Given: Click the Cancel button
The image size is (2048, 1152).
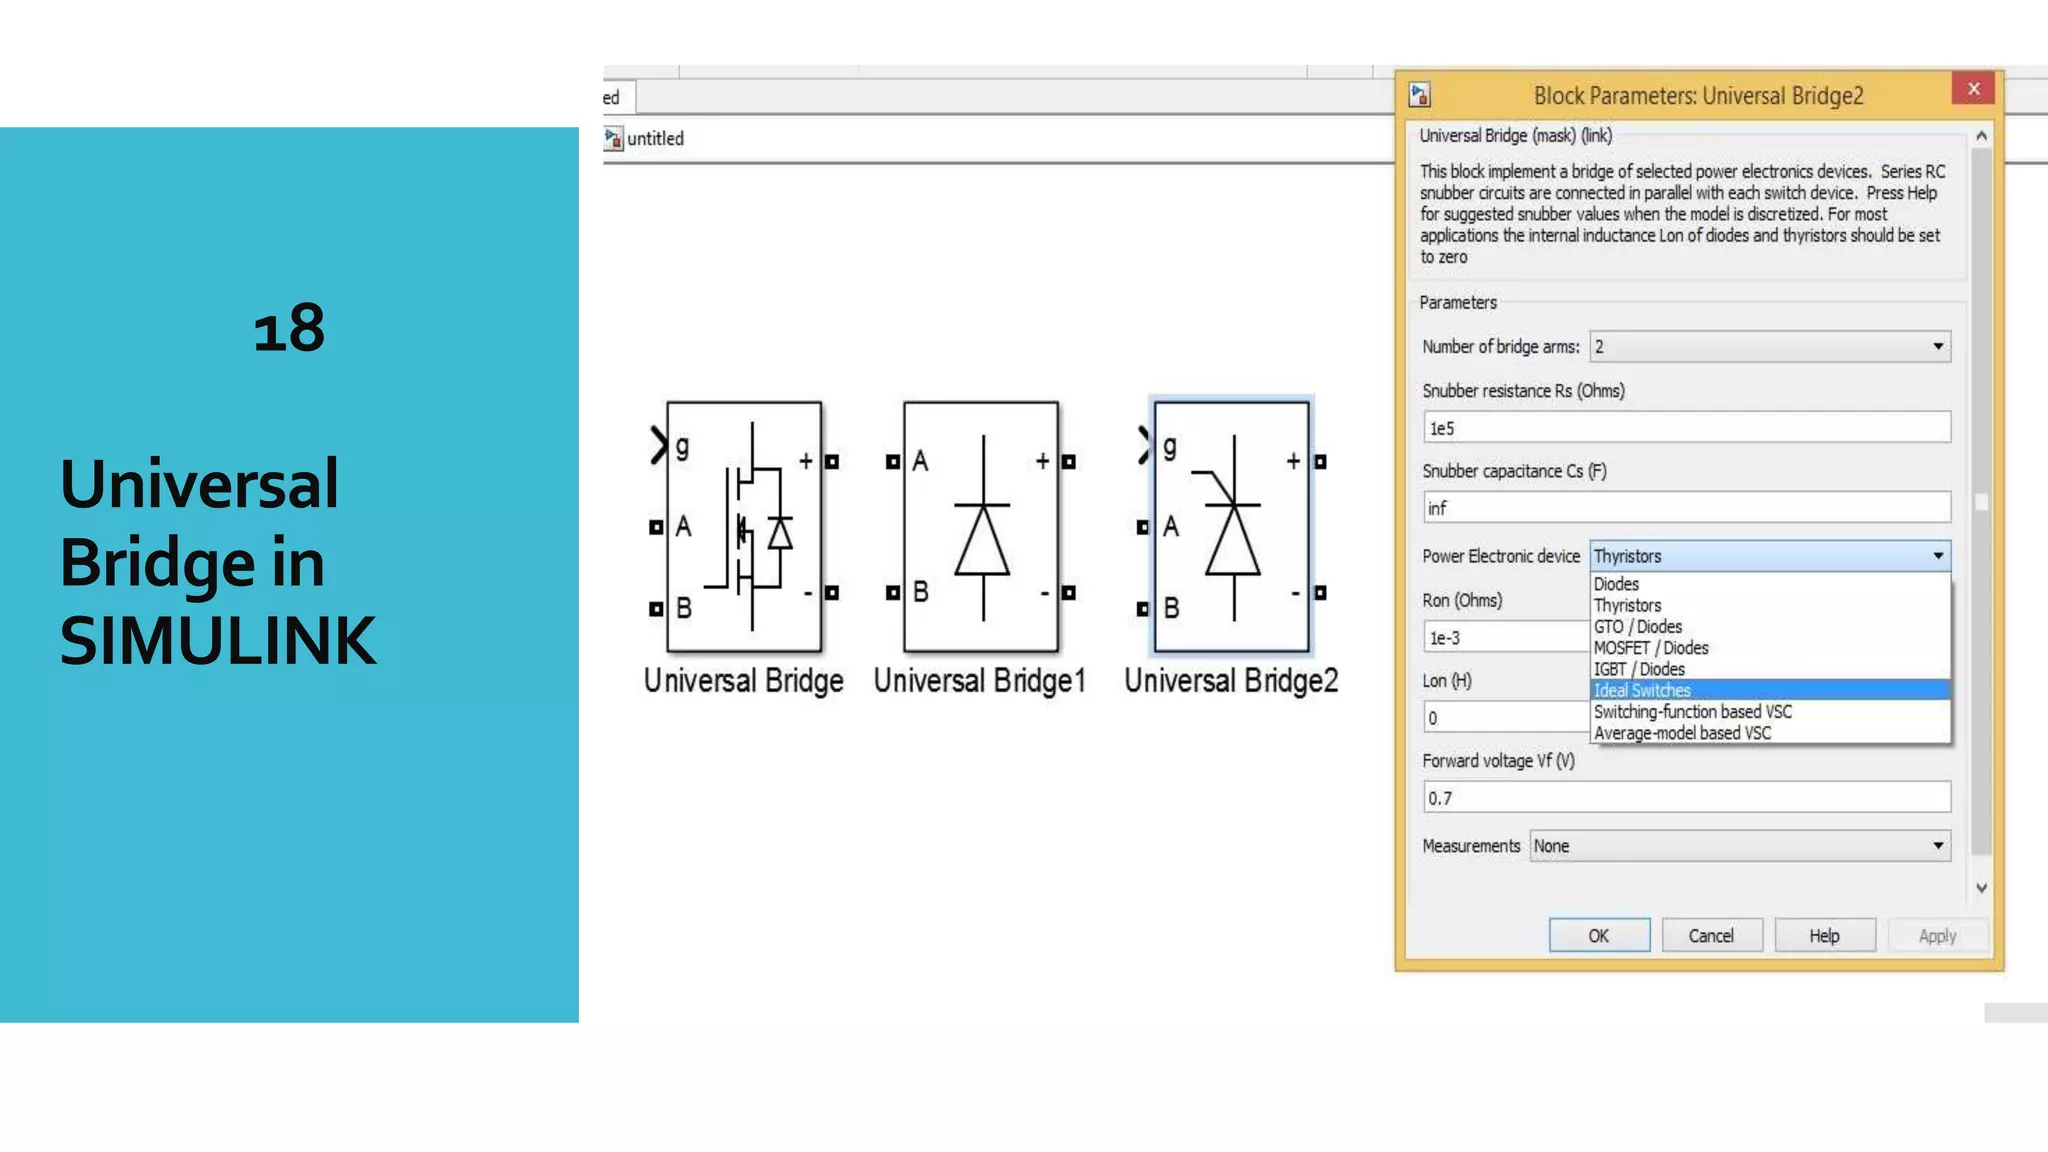Looking at the screenshot, I should [x=1711, y=936].
